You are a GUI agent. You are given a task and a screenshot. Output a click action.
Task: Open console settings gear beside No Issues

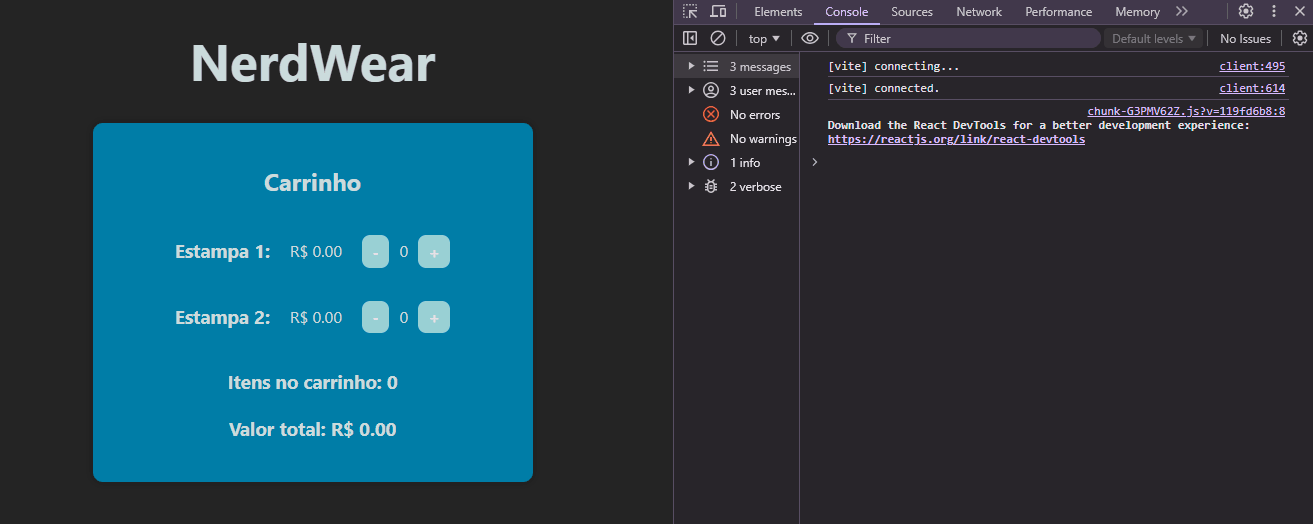click(1300, 38)
